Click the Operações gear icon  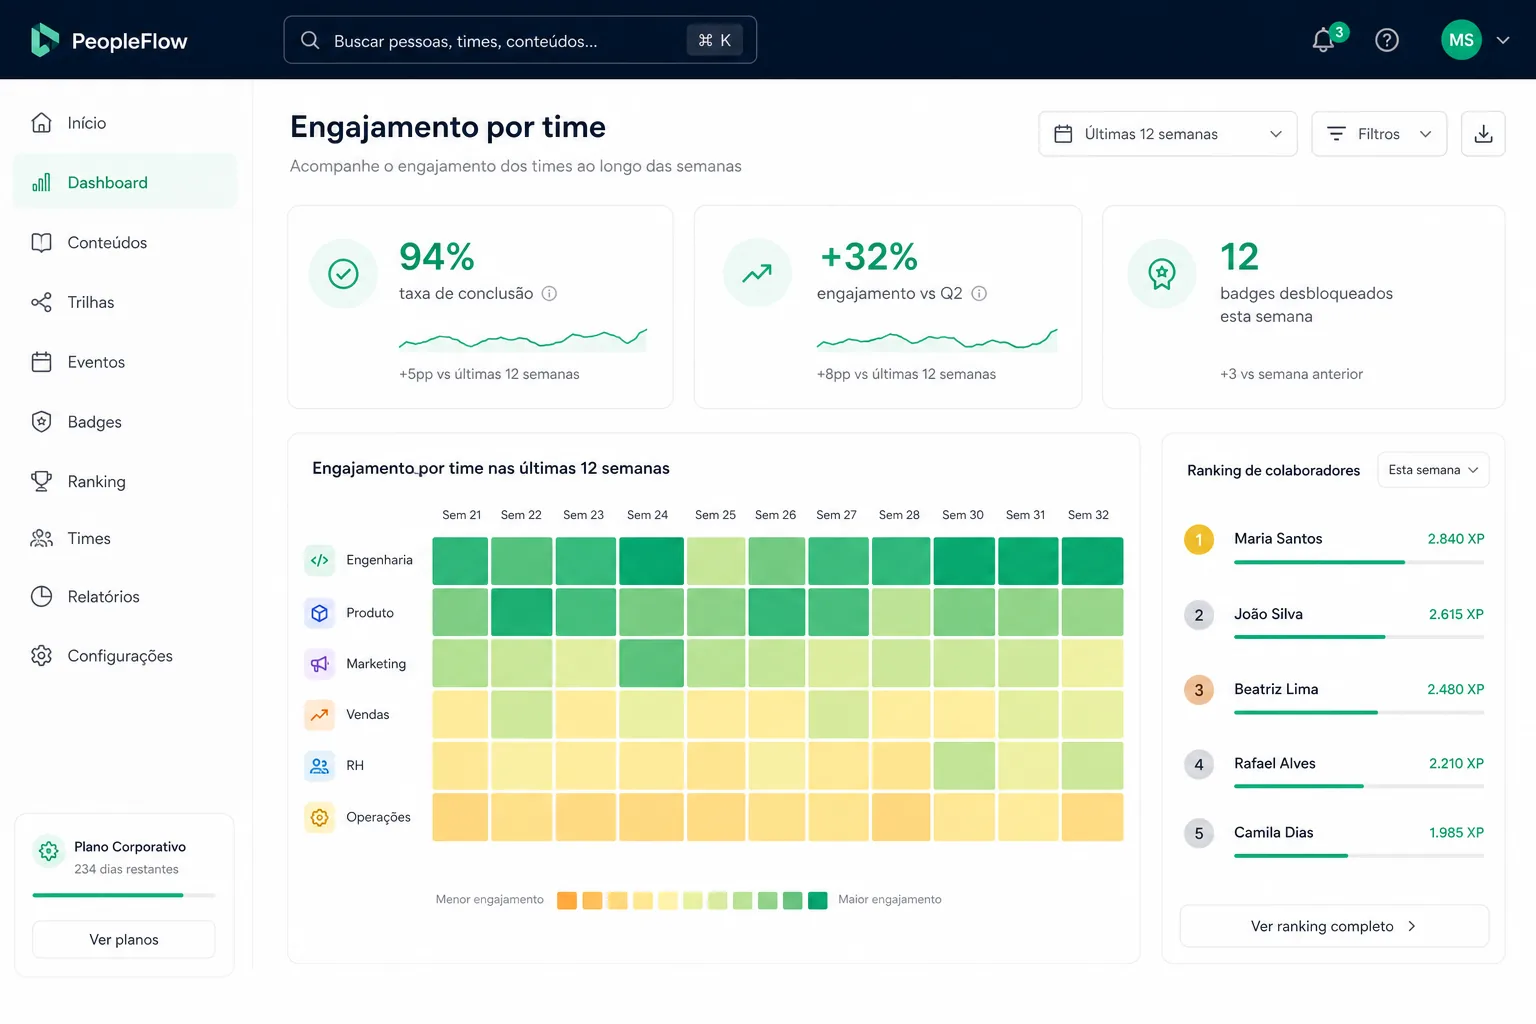[x=319, y=818]
